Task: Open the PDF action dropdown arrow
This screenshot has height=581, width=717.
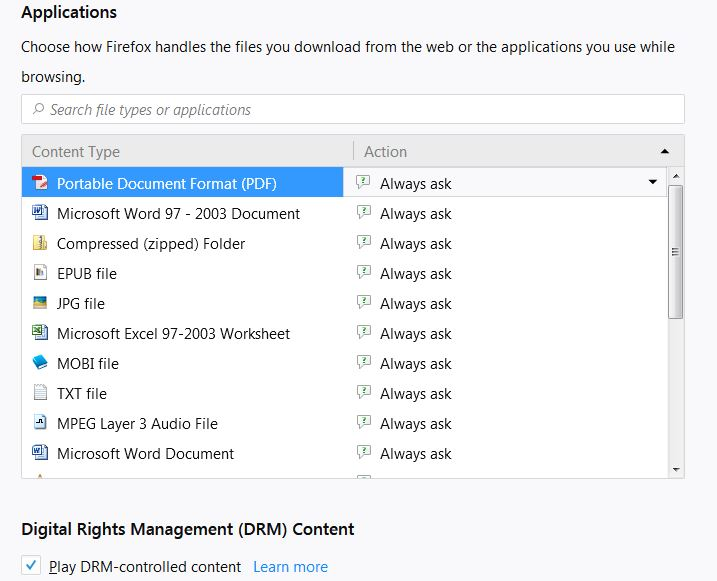Action: [x=653, y=182]
